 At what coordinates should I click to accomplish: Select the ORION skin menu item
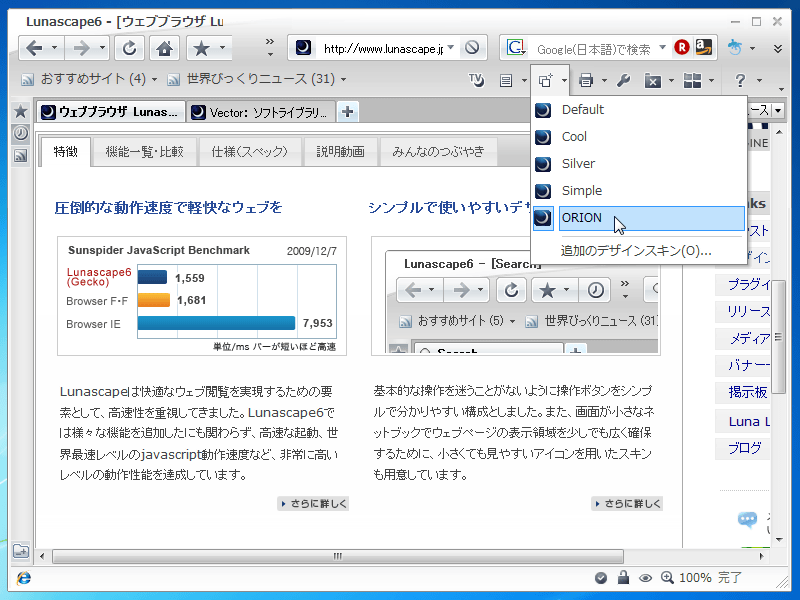(639, 218)
